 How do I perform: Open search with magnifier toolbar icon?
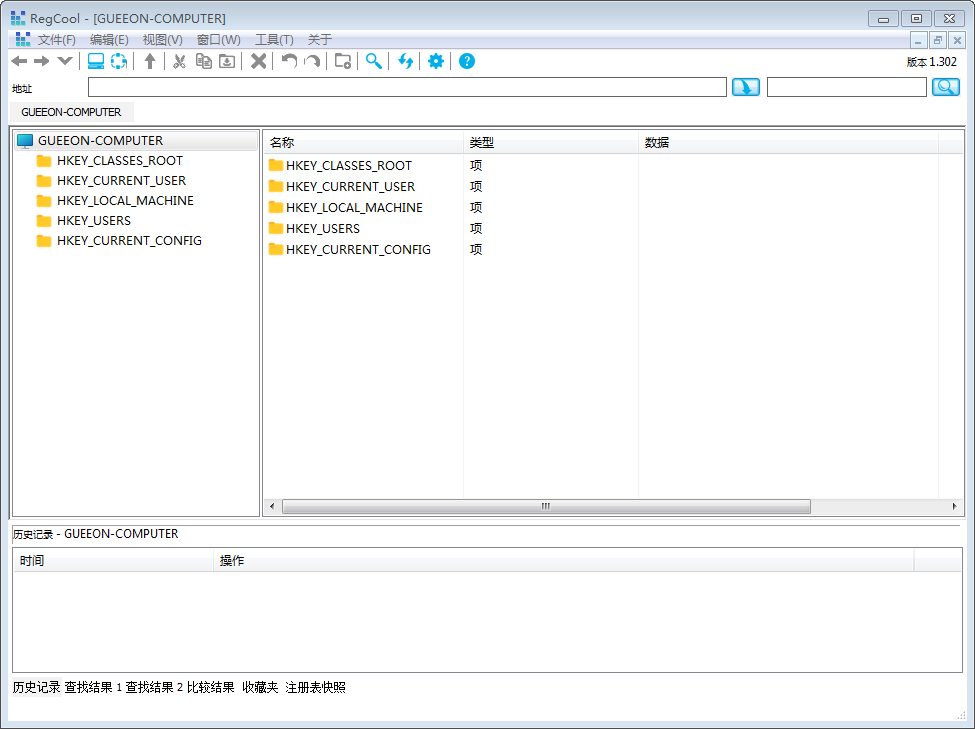[373, 62]
